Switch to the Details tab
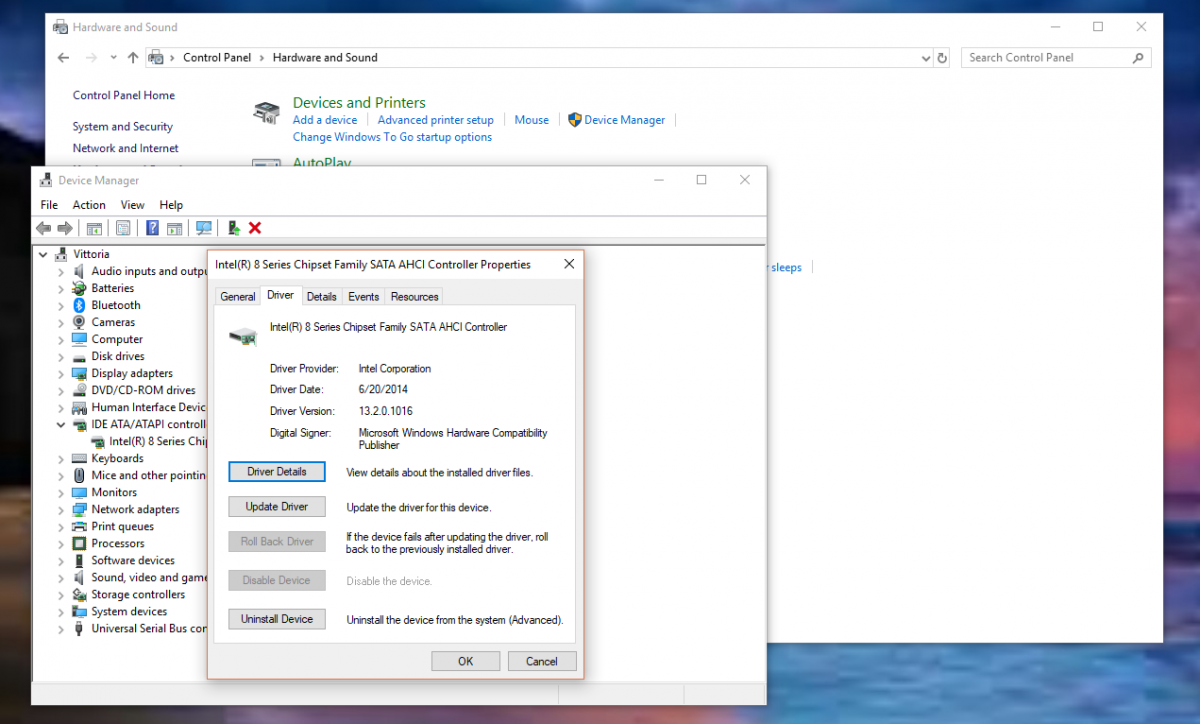 321,297
